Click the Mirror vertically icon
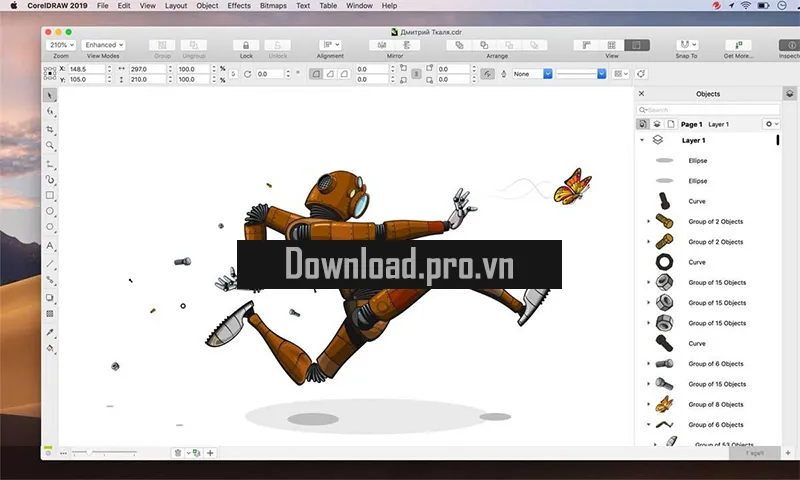This screenshot has height=480, width=800. click(407, 45)
